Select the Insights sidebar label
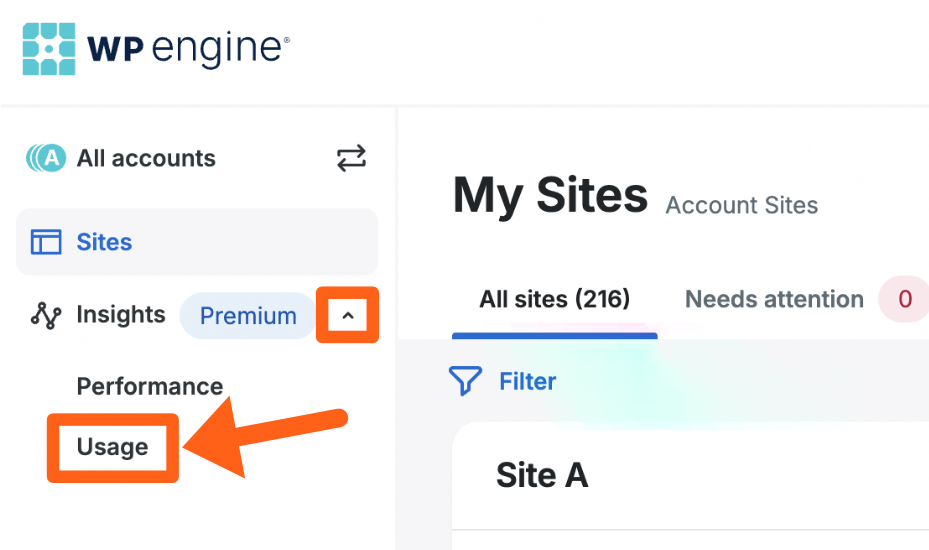 (121, 315)
